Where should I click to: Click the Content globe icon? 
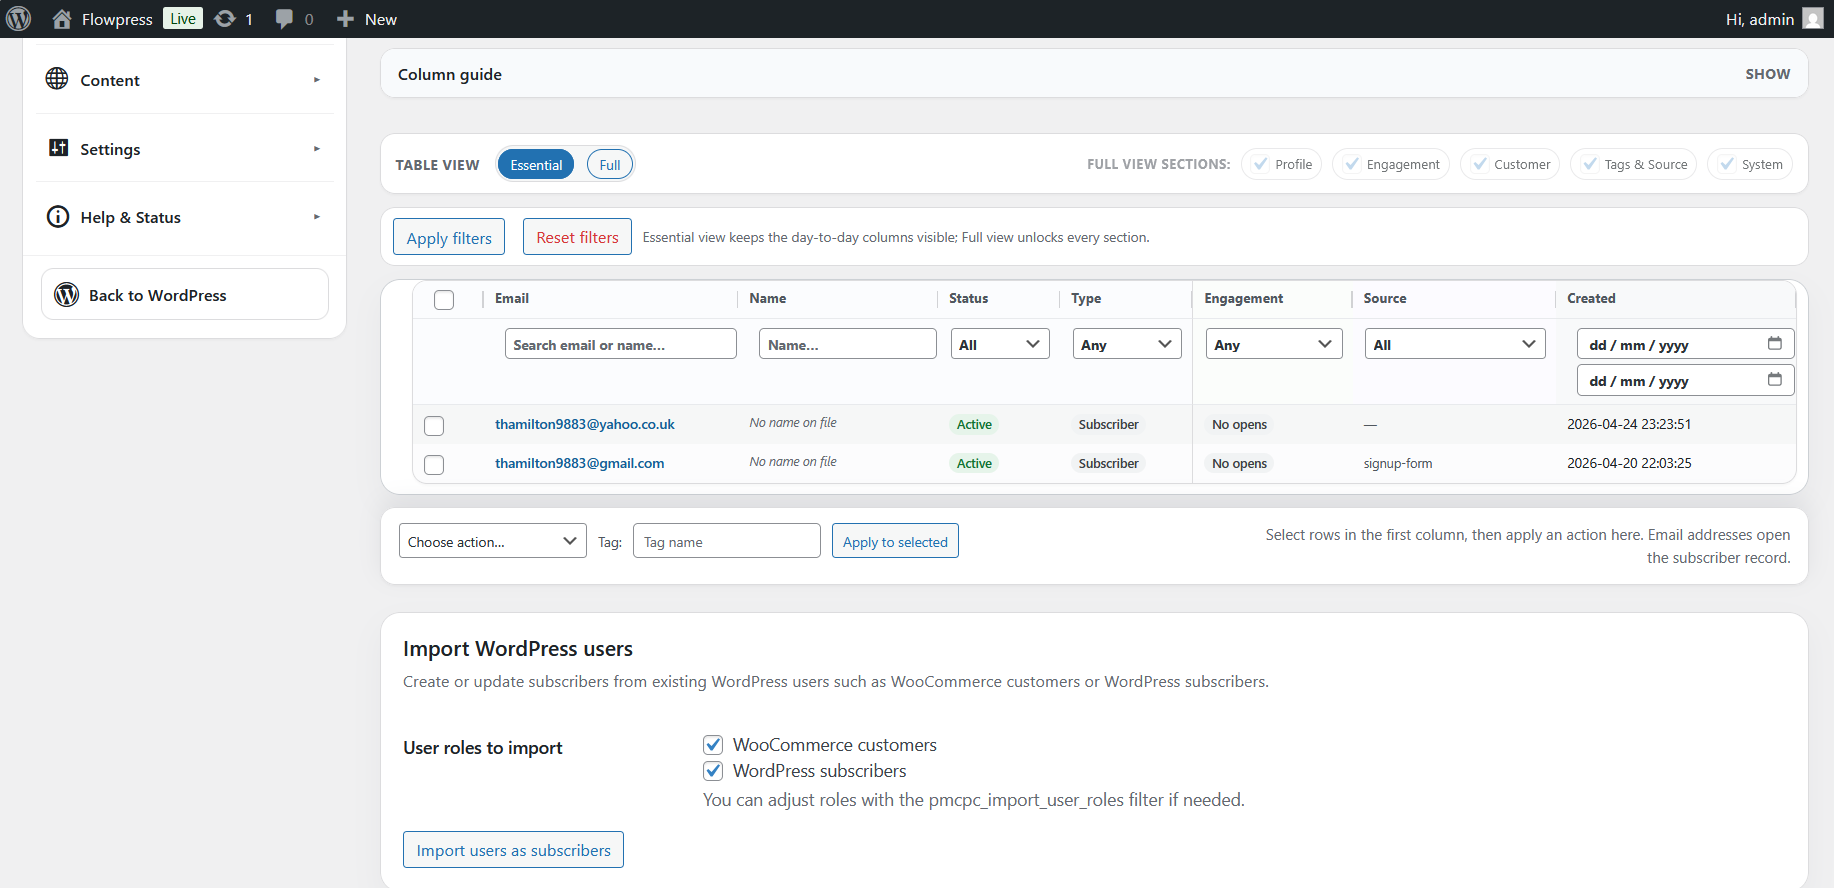tap(57, 79)
